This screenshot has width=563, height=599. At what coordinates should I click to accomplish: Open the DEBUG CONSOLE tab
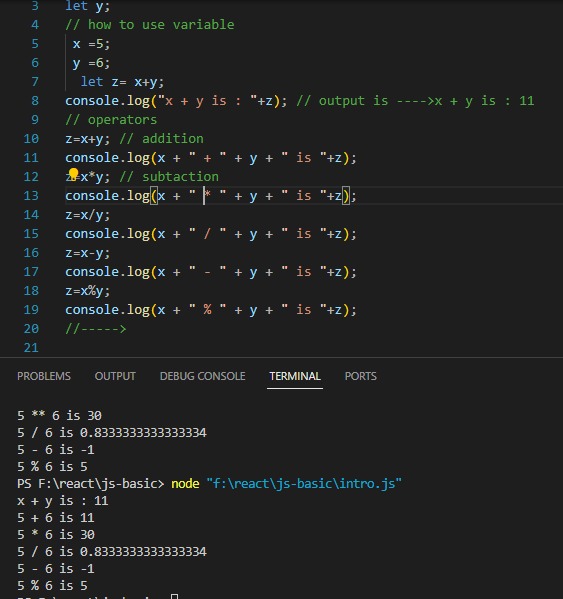(202, 376)
